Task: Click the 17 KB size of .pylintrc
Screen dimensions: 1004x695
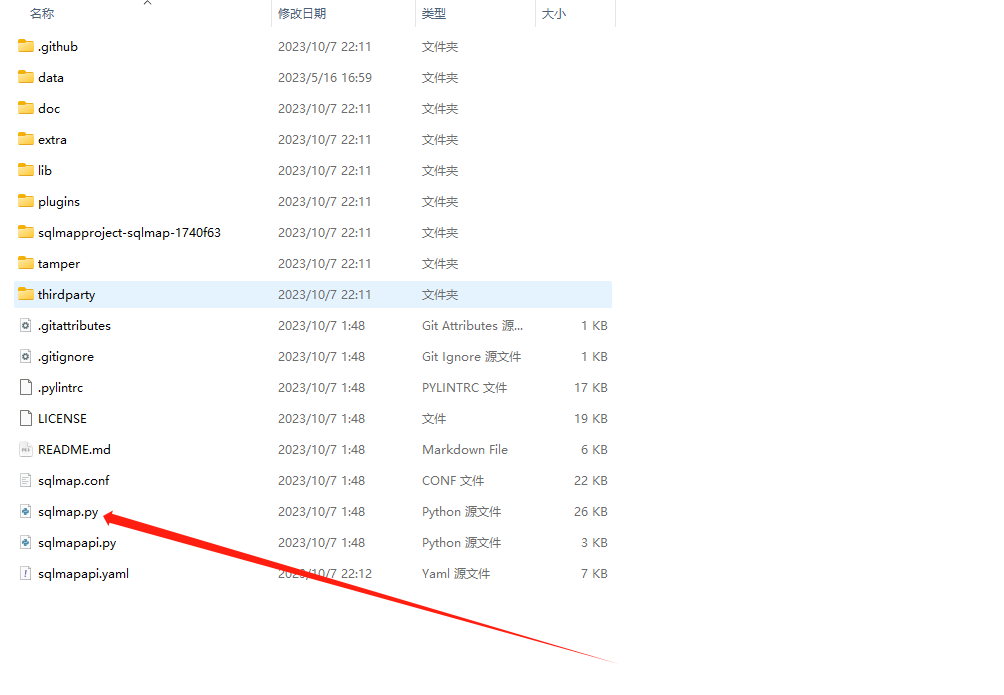Action: (590, 388)
